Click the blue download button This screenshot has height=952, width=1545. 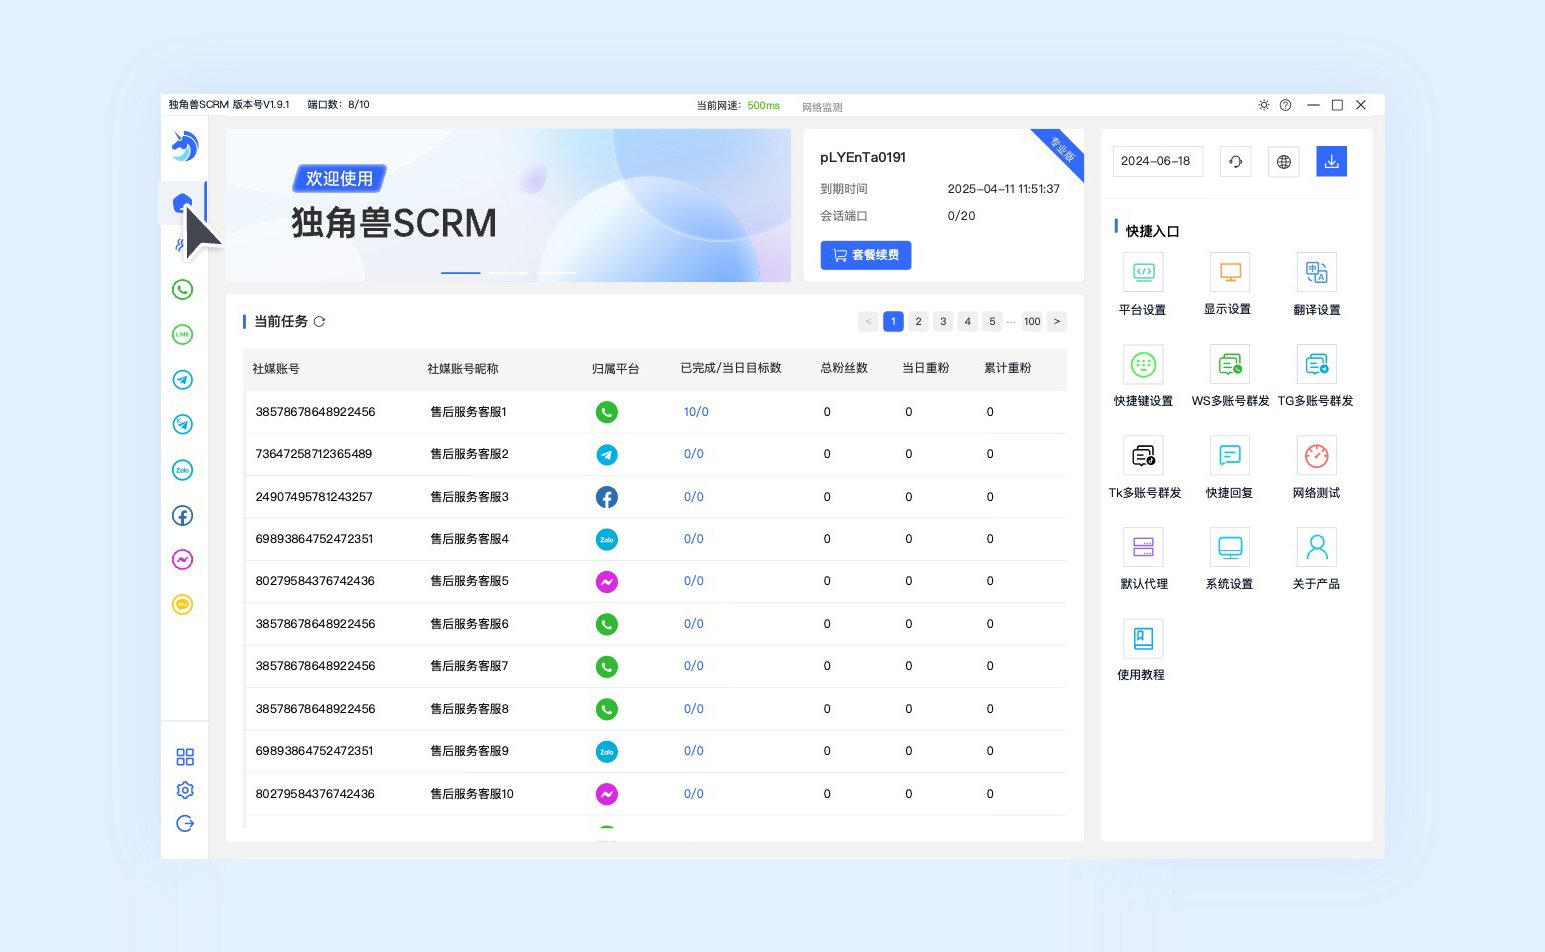pos(1331,161)
